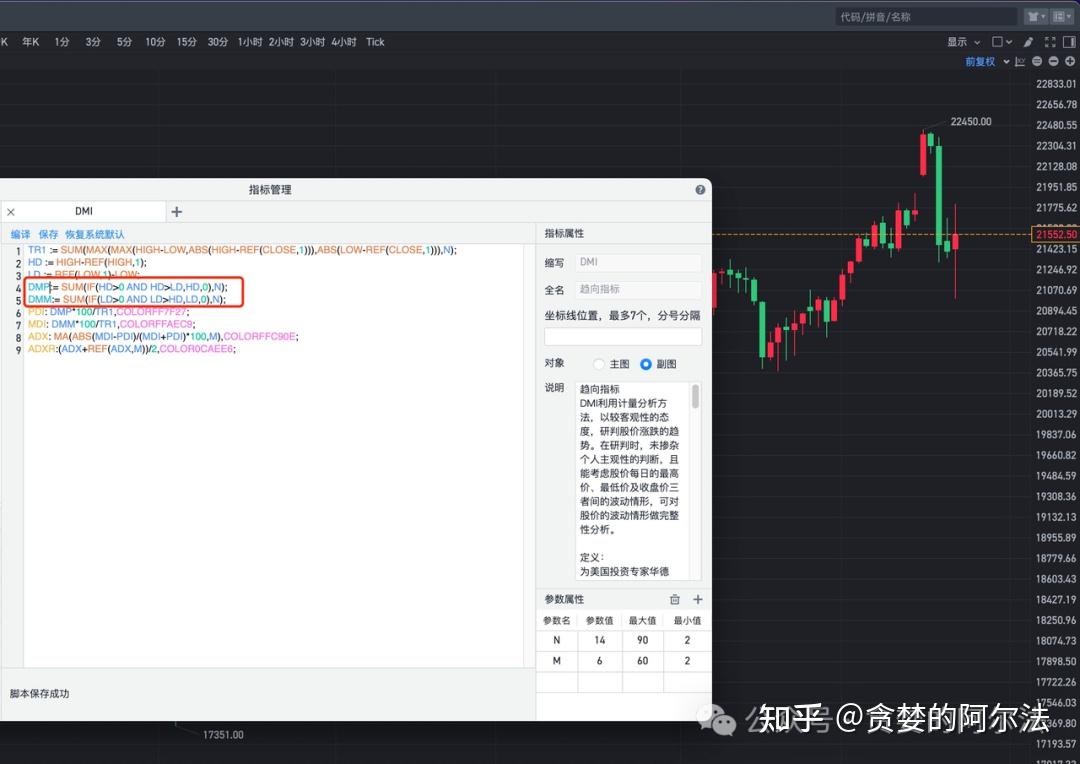
Task: Zoom out using the minus circle icon
Action: 1051,61
